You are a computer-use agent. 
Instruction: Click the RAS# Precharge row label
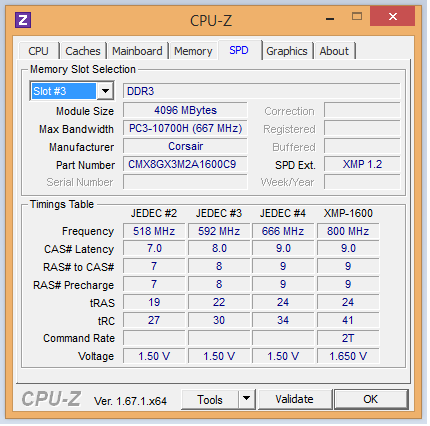[x=73, y=285]
